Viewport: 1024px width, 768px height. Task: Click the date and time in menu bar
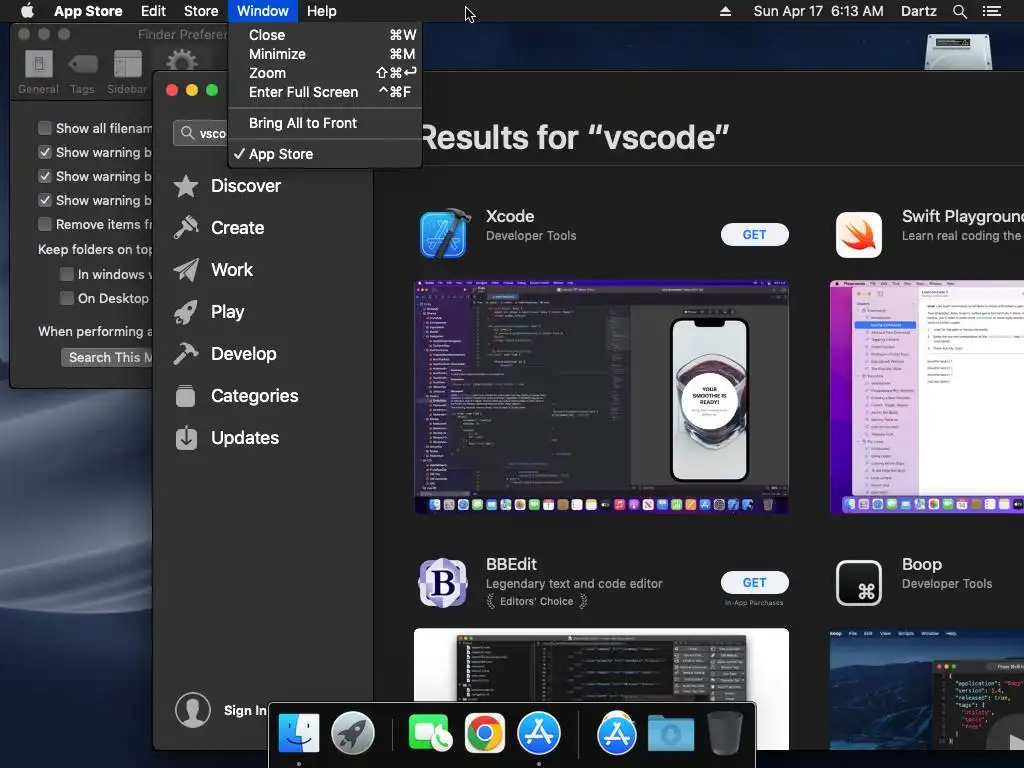(x=818, y=11)
